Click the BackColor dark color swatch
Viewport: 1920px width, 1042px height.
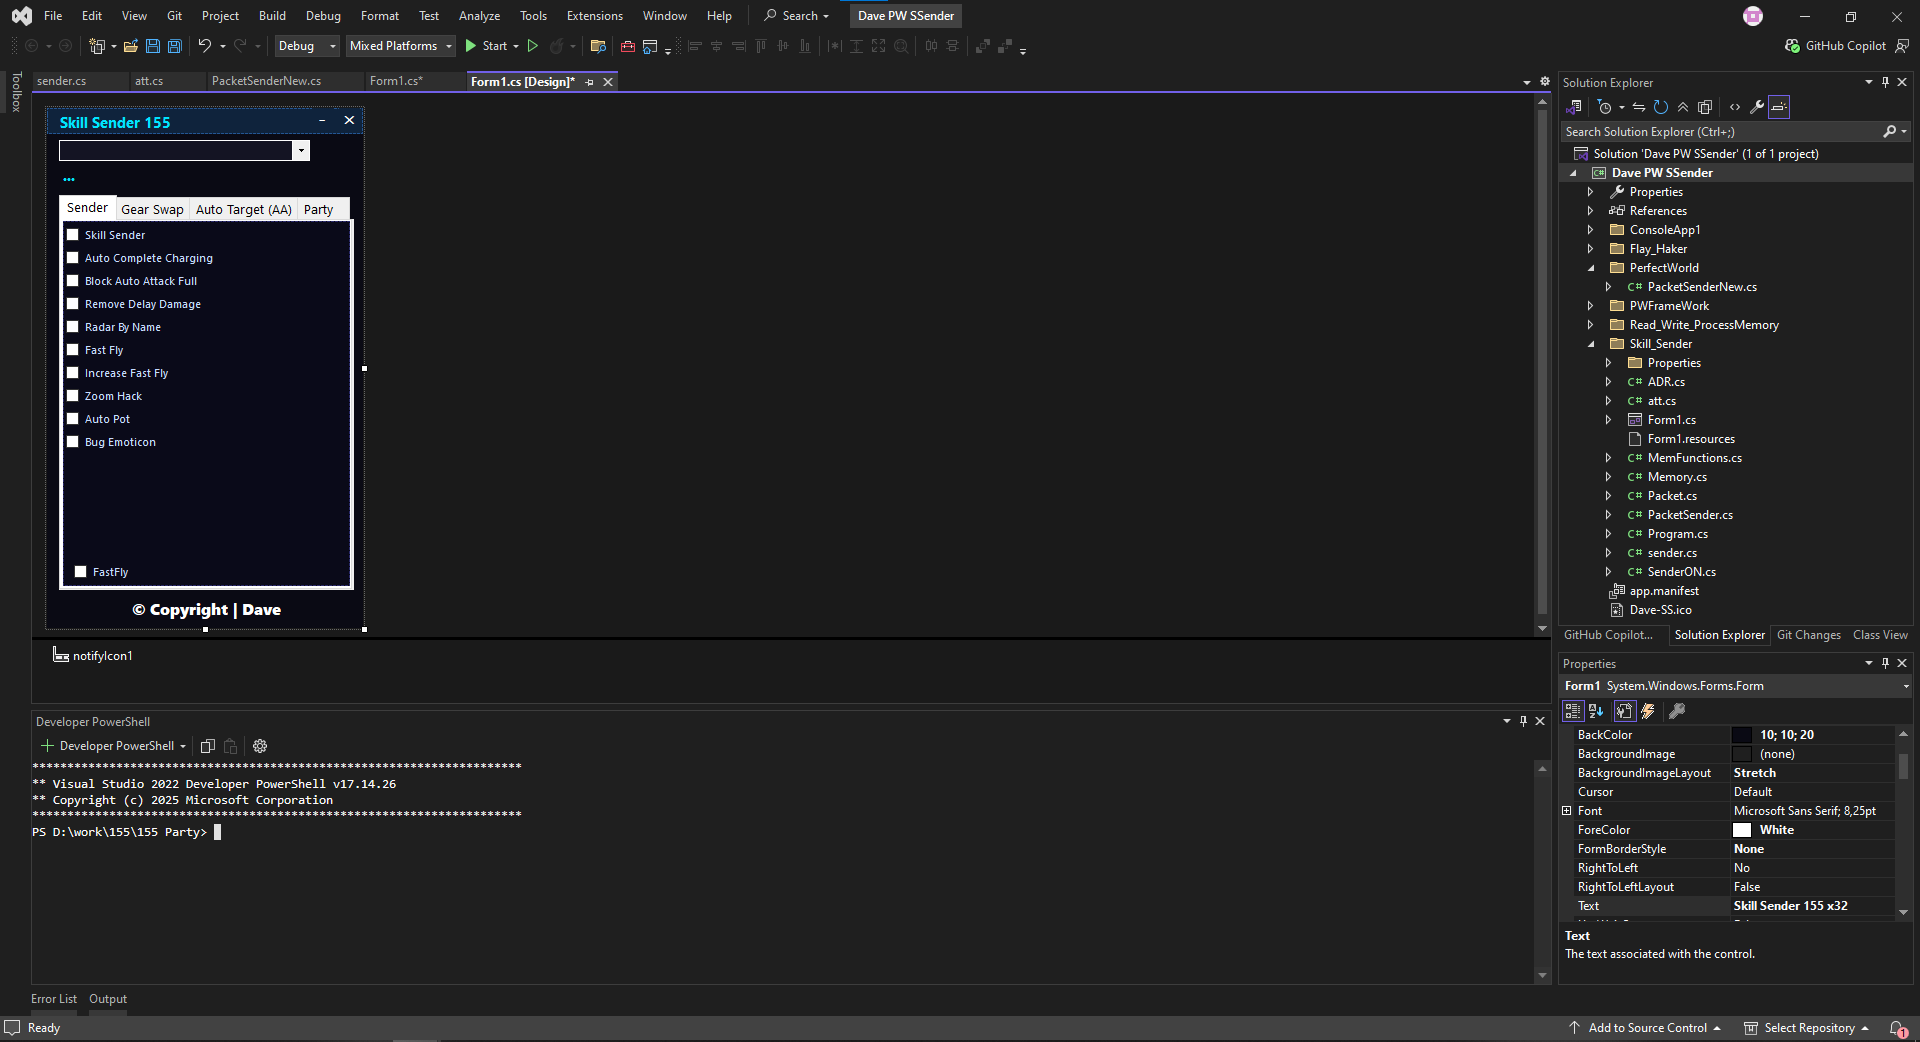click(x=1742, y=735)
